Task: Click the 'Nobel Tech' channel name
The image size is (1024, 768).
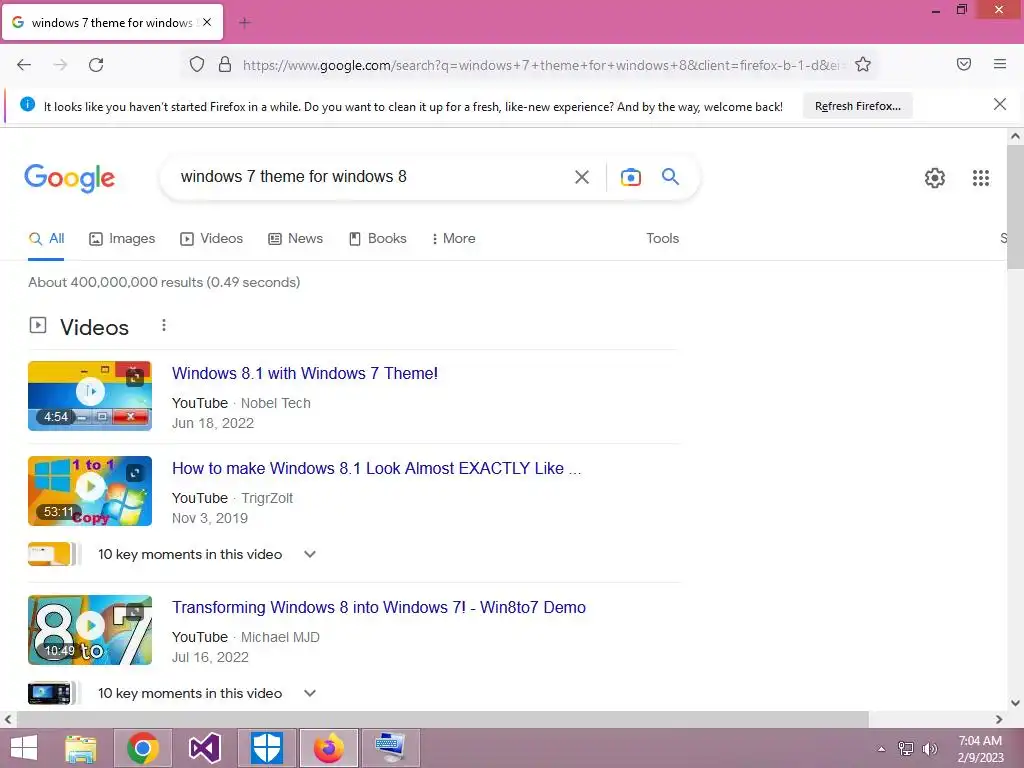Action: 276,403
